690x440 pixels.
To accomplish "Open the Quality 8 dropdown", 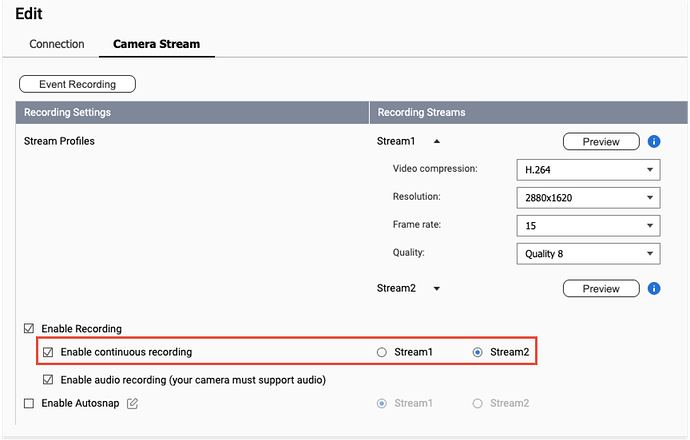I will [x=588, y=254].
